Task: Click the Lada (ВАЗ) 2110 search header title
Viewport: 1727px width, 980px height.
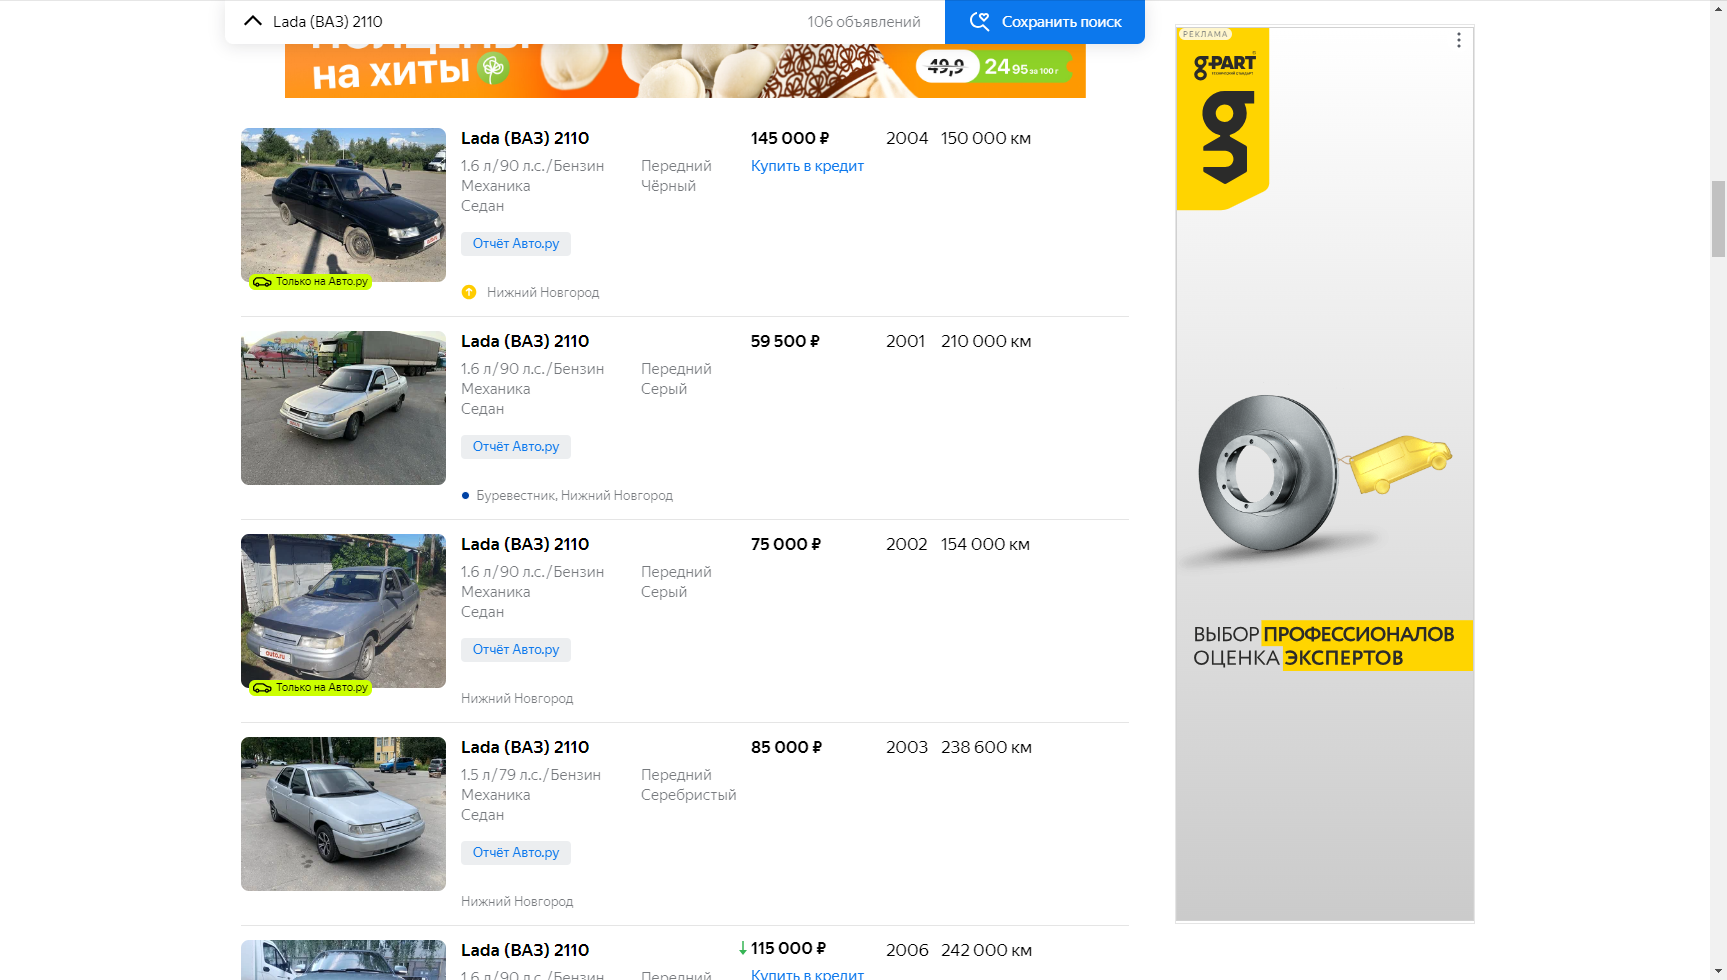Action: tap(327, 22)
